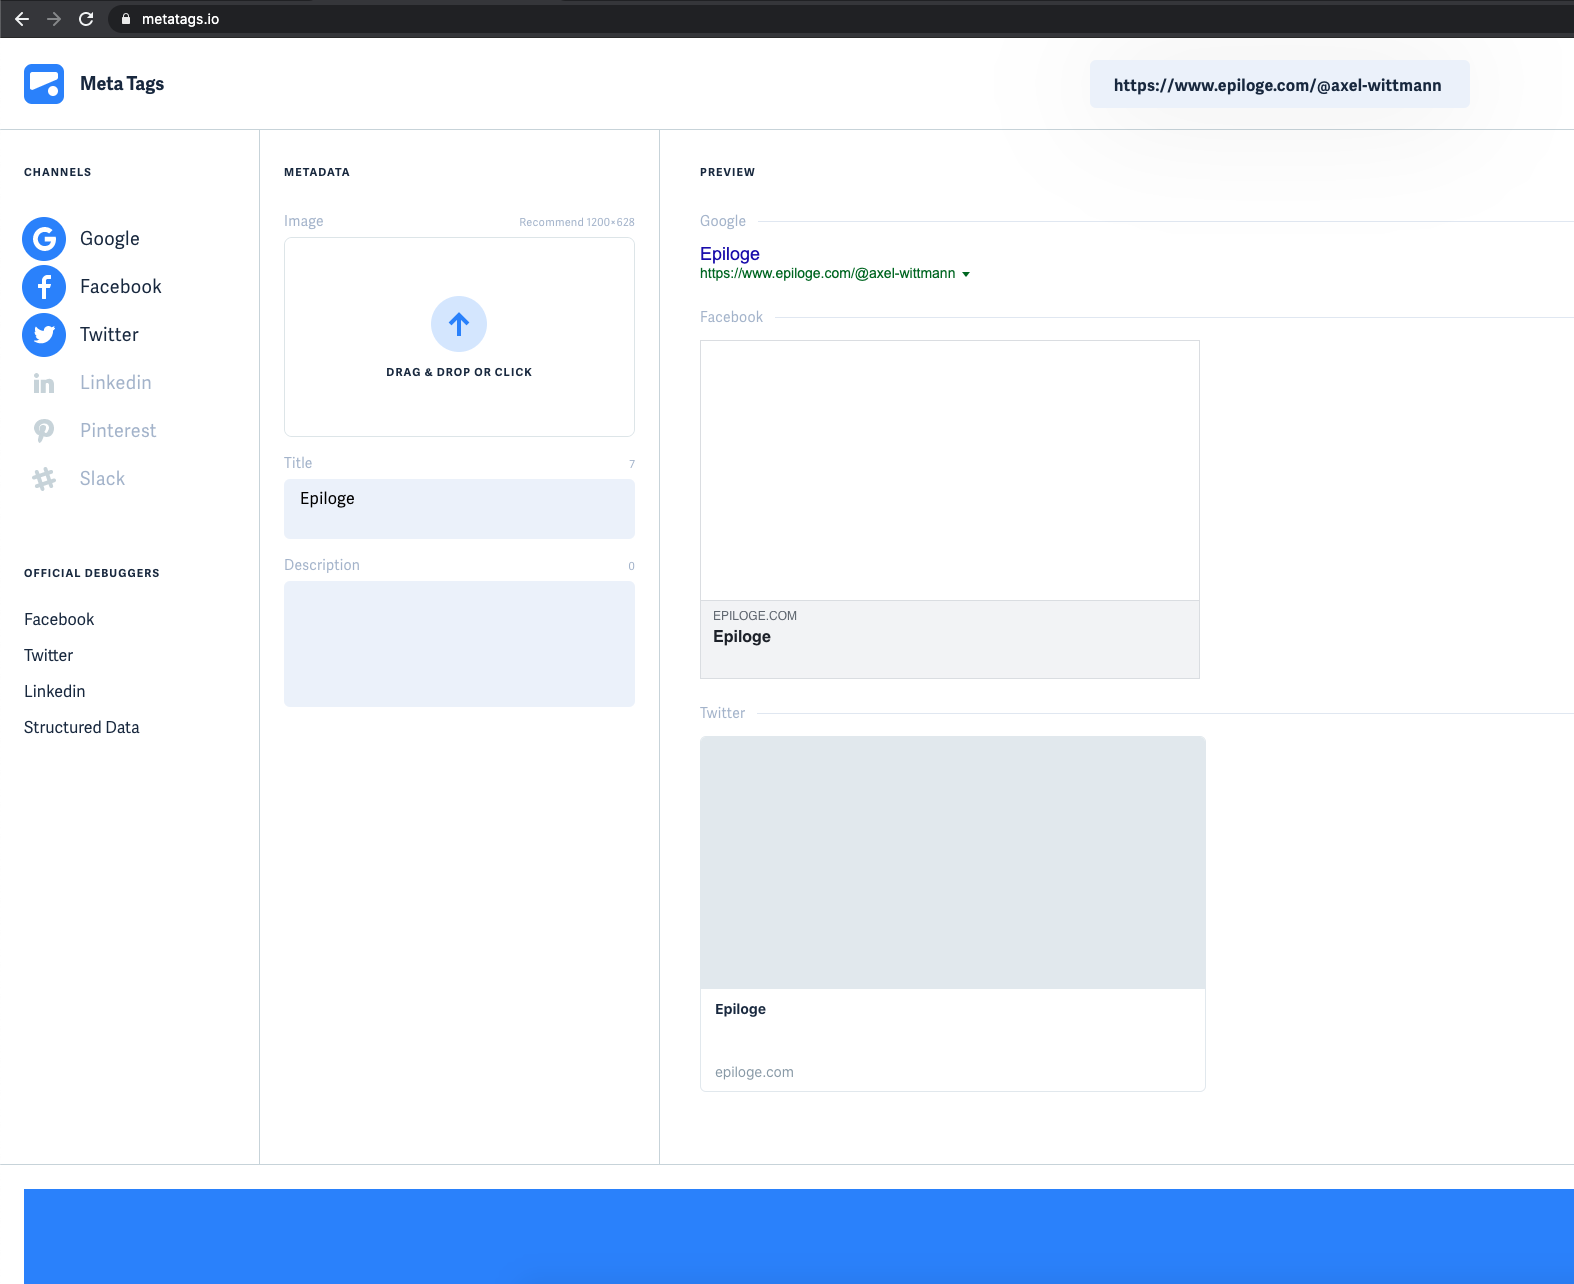Screen dimensions: 1574x1284
Task: Click the URL field at top right
Action: 1280,84
